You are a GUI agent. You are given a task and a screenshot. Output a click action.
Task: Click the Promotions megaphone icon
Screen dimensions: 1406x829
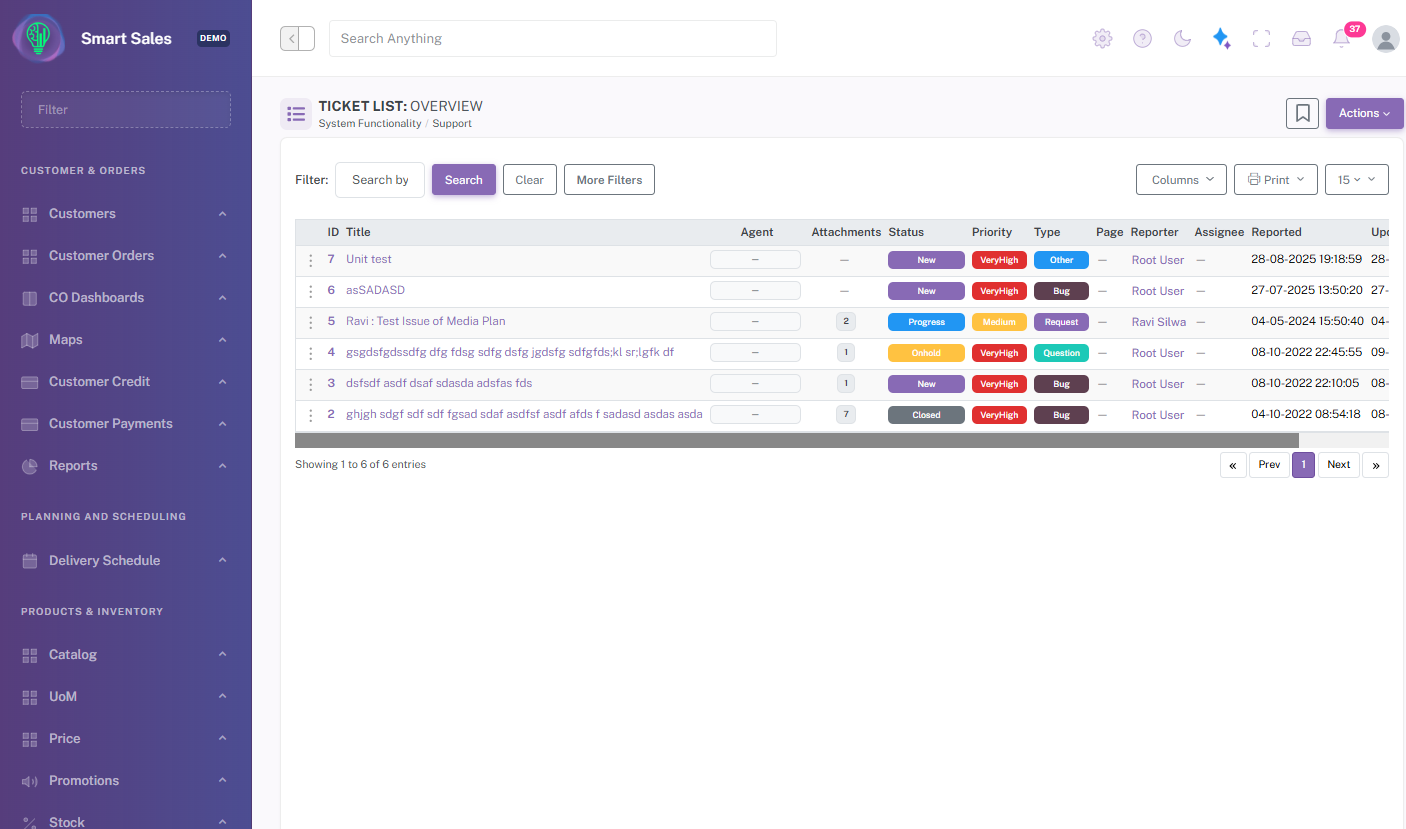click(x=30, y=781)
